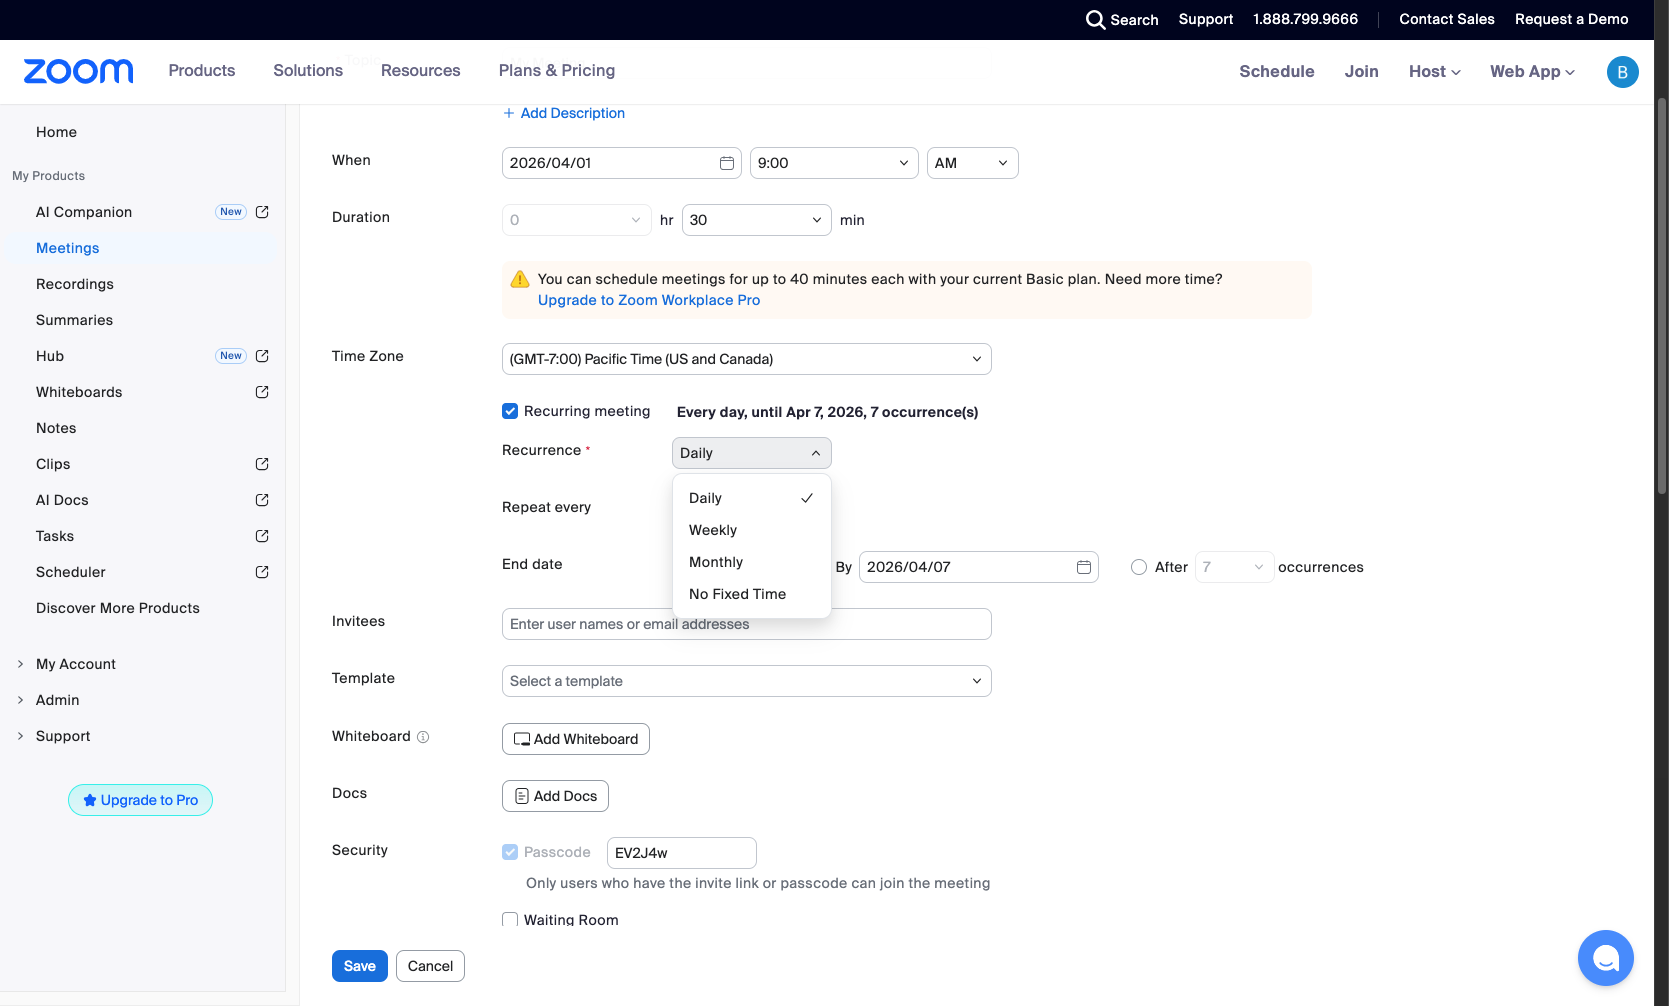Screen dimensions: 1669x1006
Task: Click the Hub external link icon
Action: (262, 356)
